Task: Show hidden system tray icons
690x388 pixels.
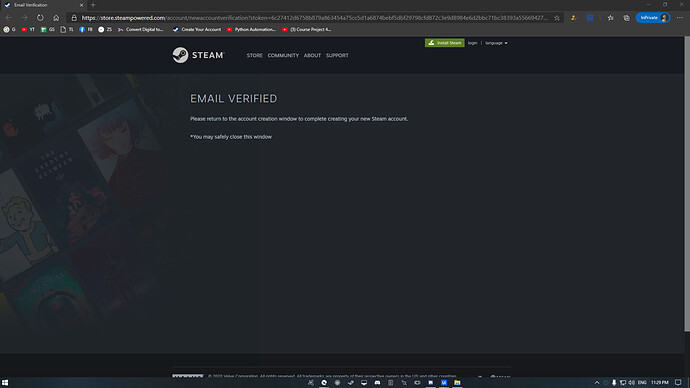Action: [x=597, y=383]
